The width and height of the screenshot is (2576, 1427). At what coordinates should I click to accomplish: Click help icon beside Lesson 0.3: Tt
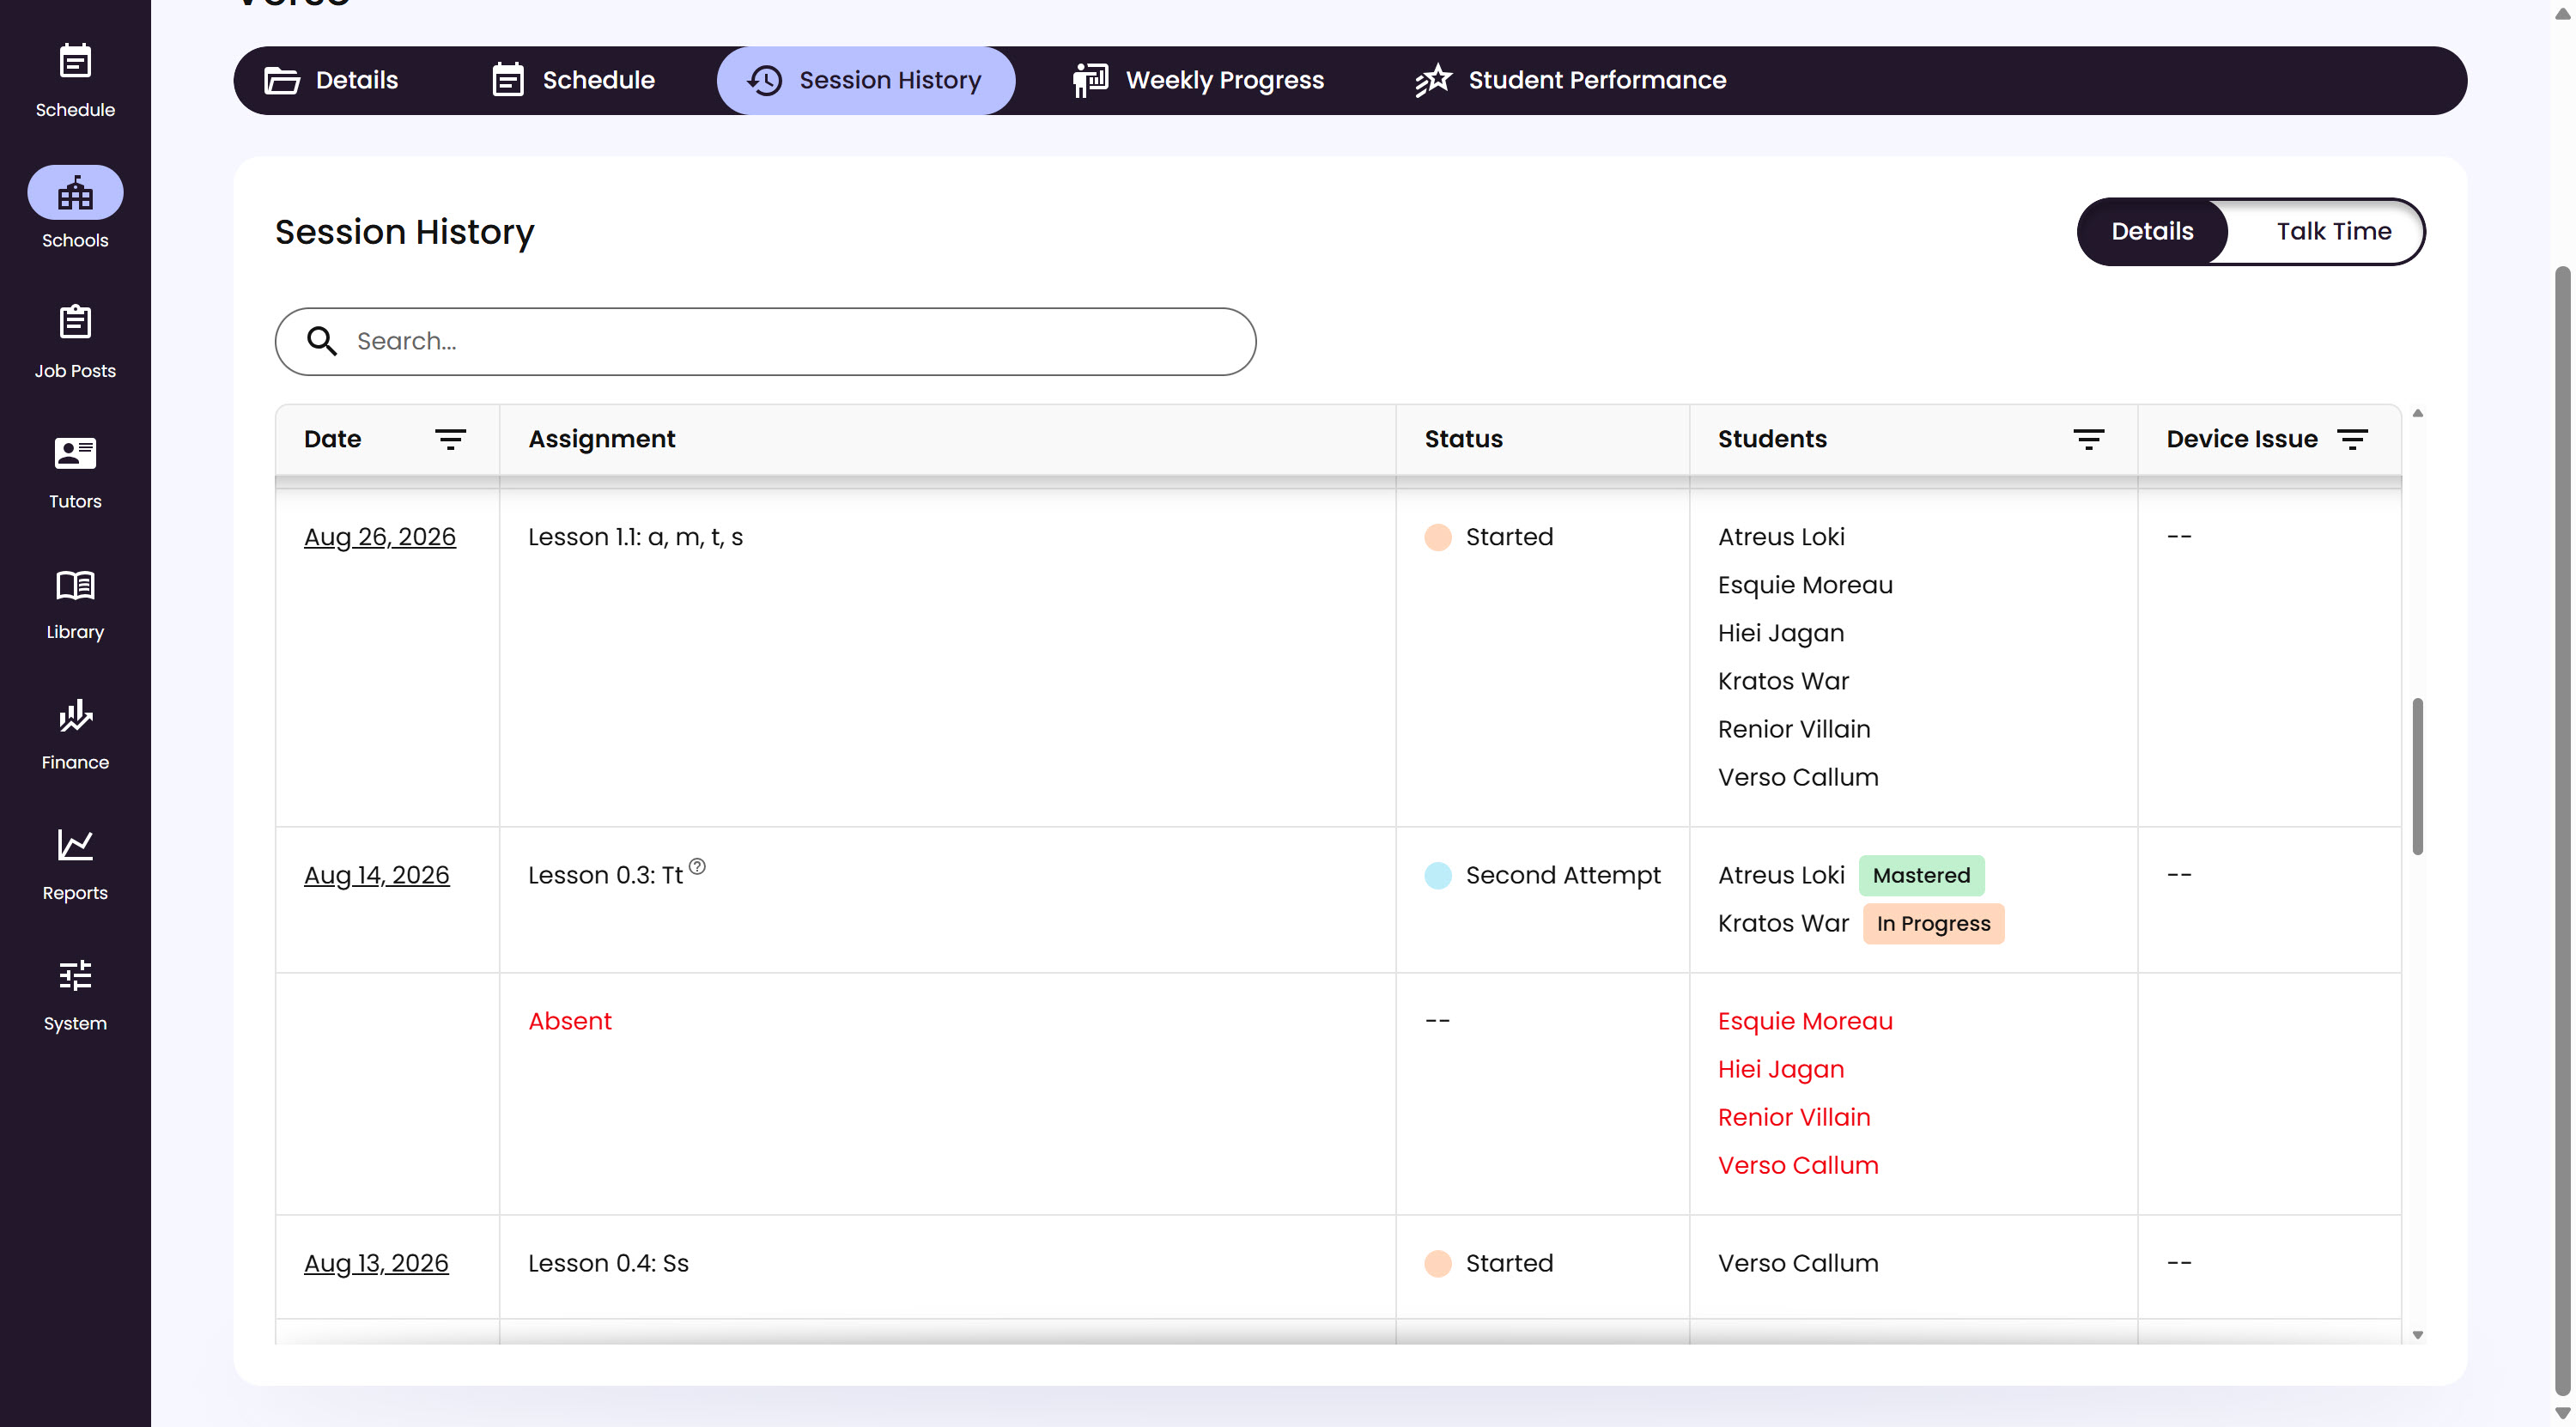697,867
